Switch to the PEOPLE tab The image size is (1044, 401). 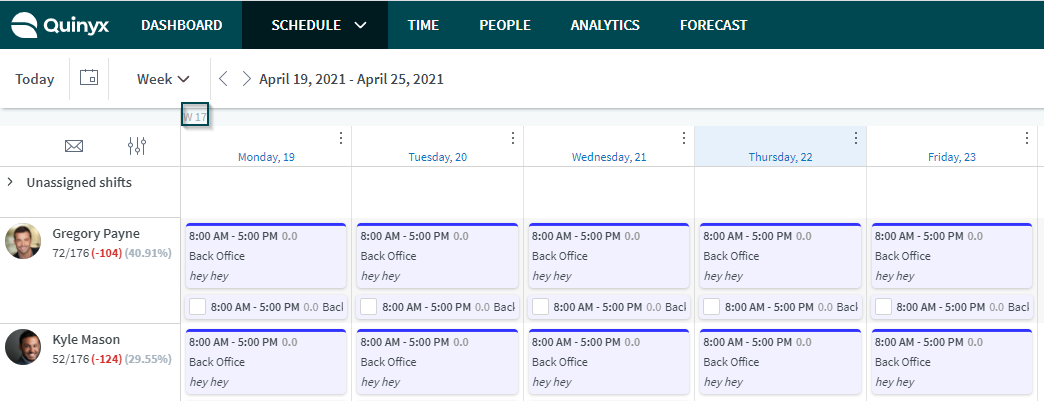505,25
